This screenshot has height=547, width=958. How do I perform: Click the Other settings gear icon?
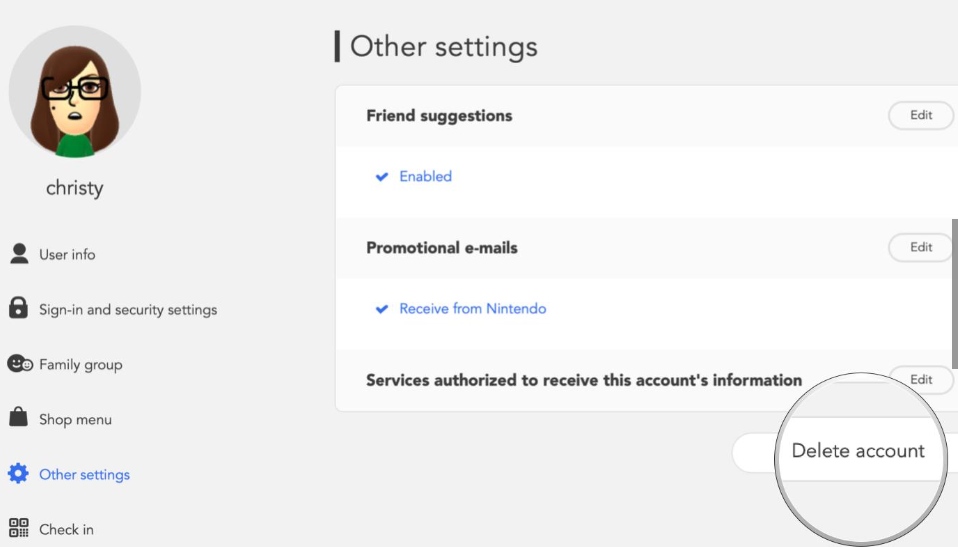coord(18,474)
